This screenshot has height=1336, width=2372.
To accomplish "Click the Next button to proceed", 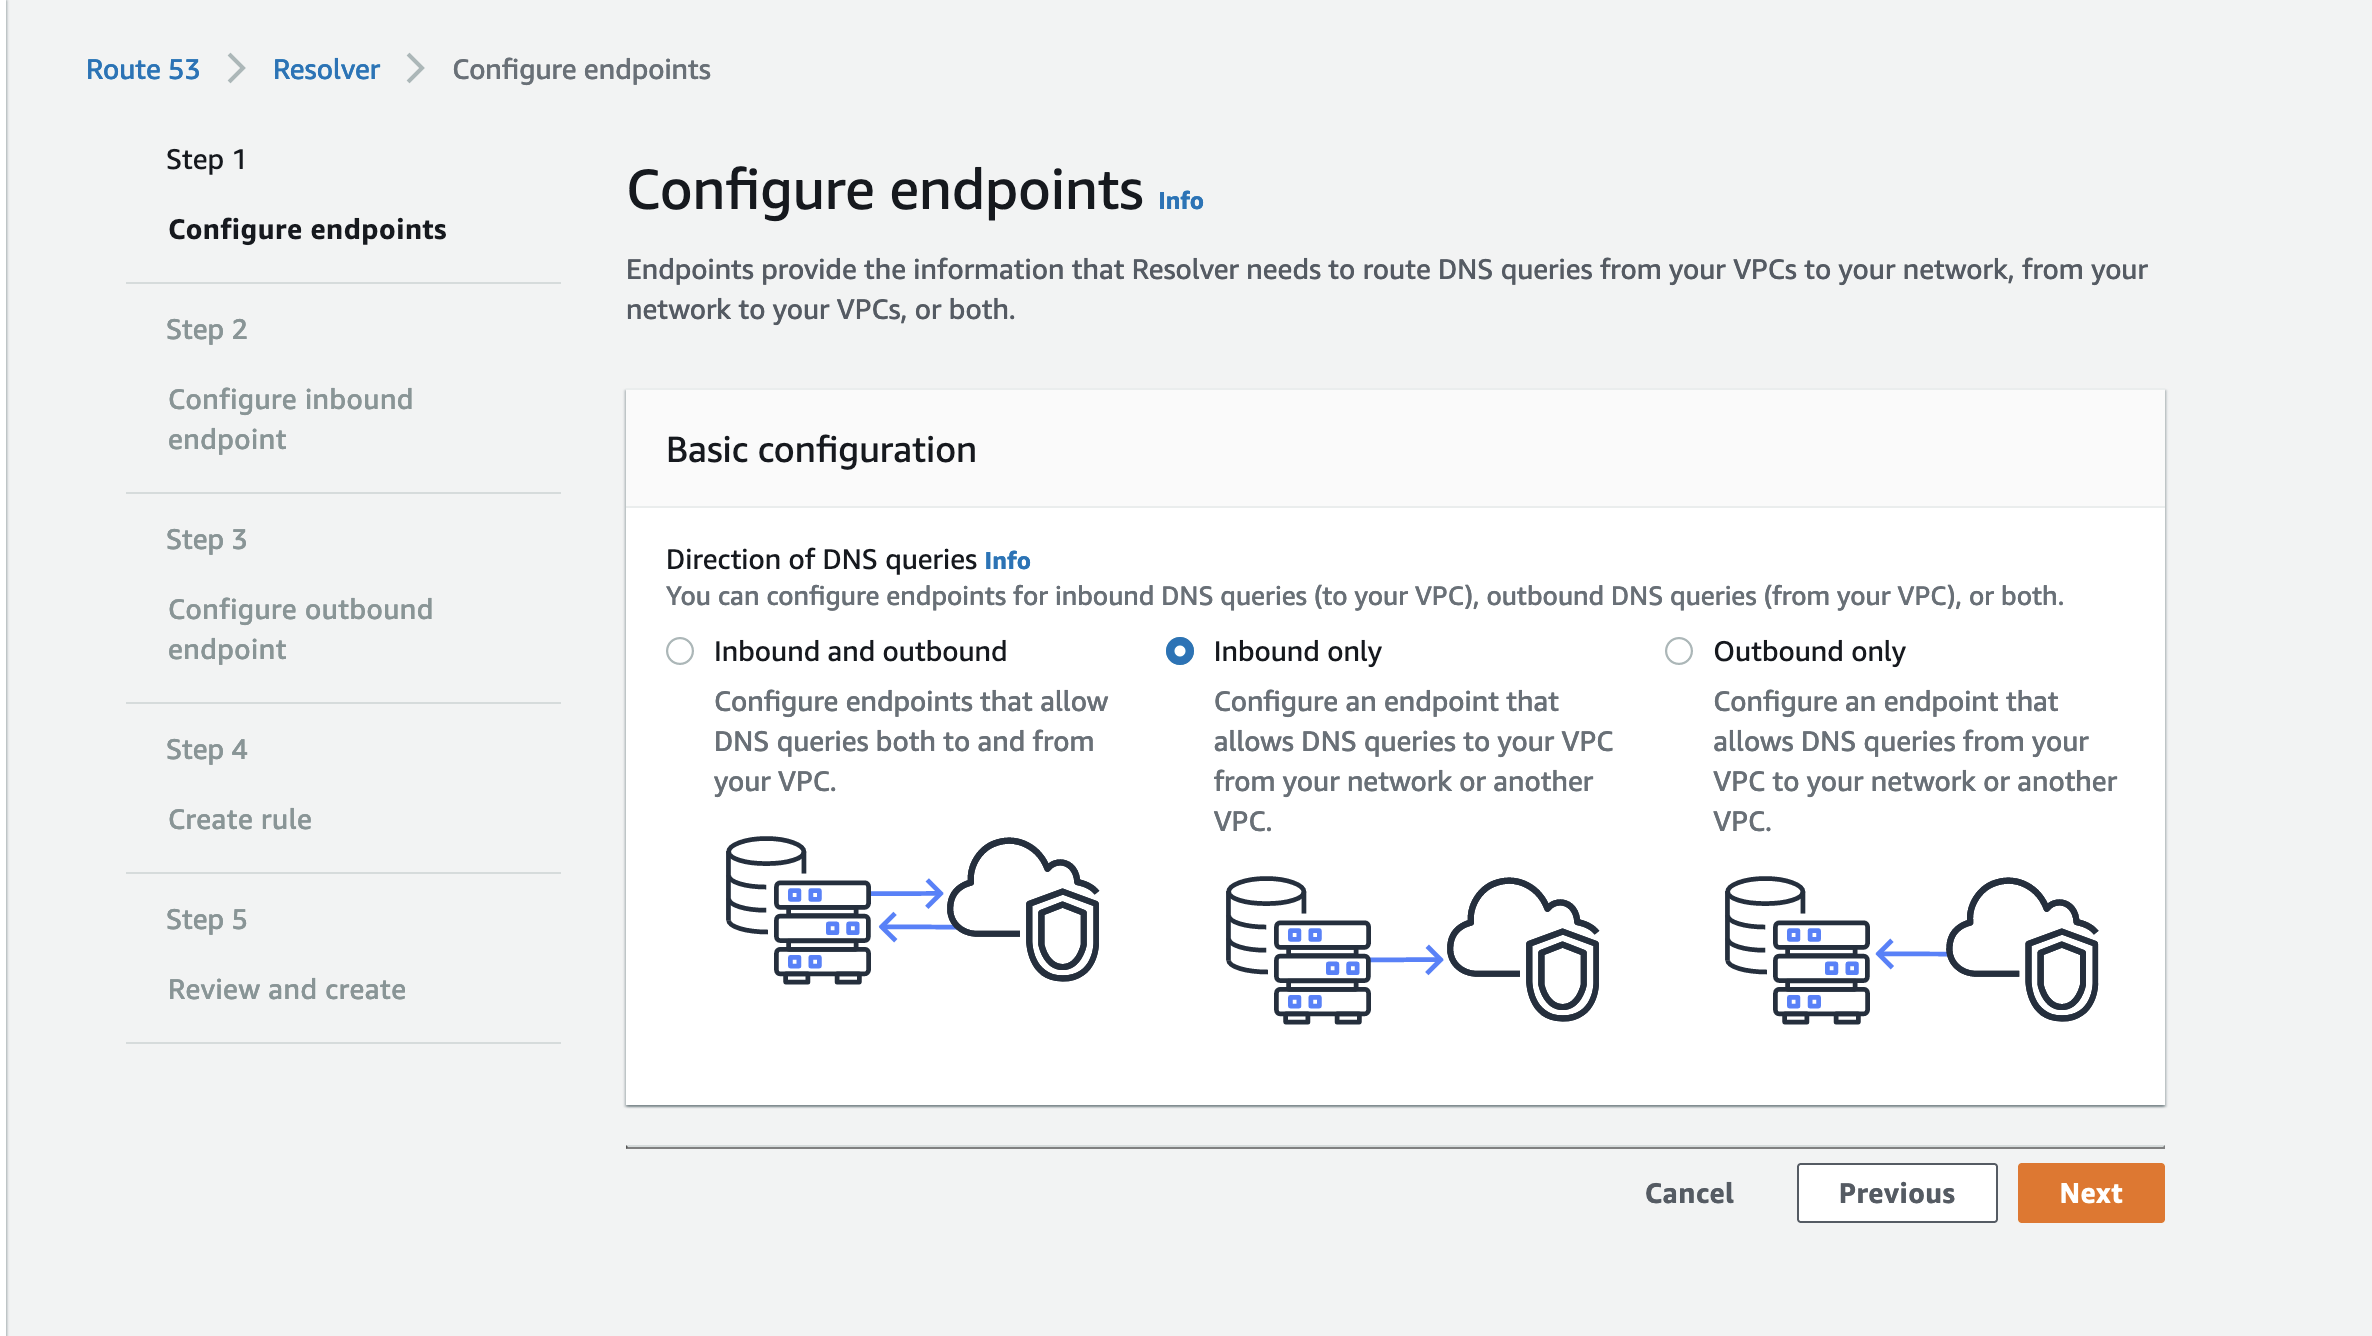I will [x=2090, y=1193].
